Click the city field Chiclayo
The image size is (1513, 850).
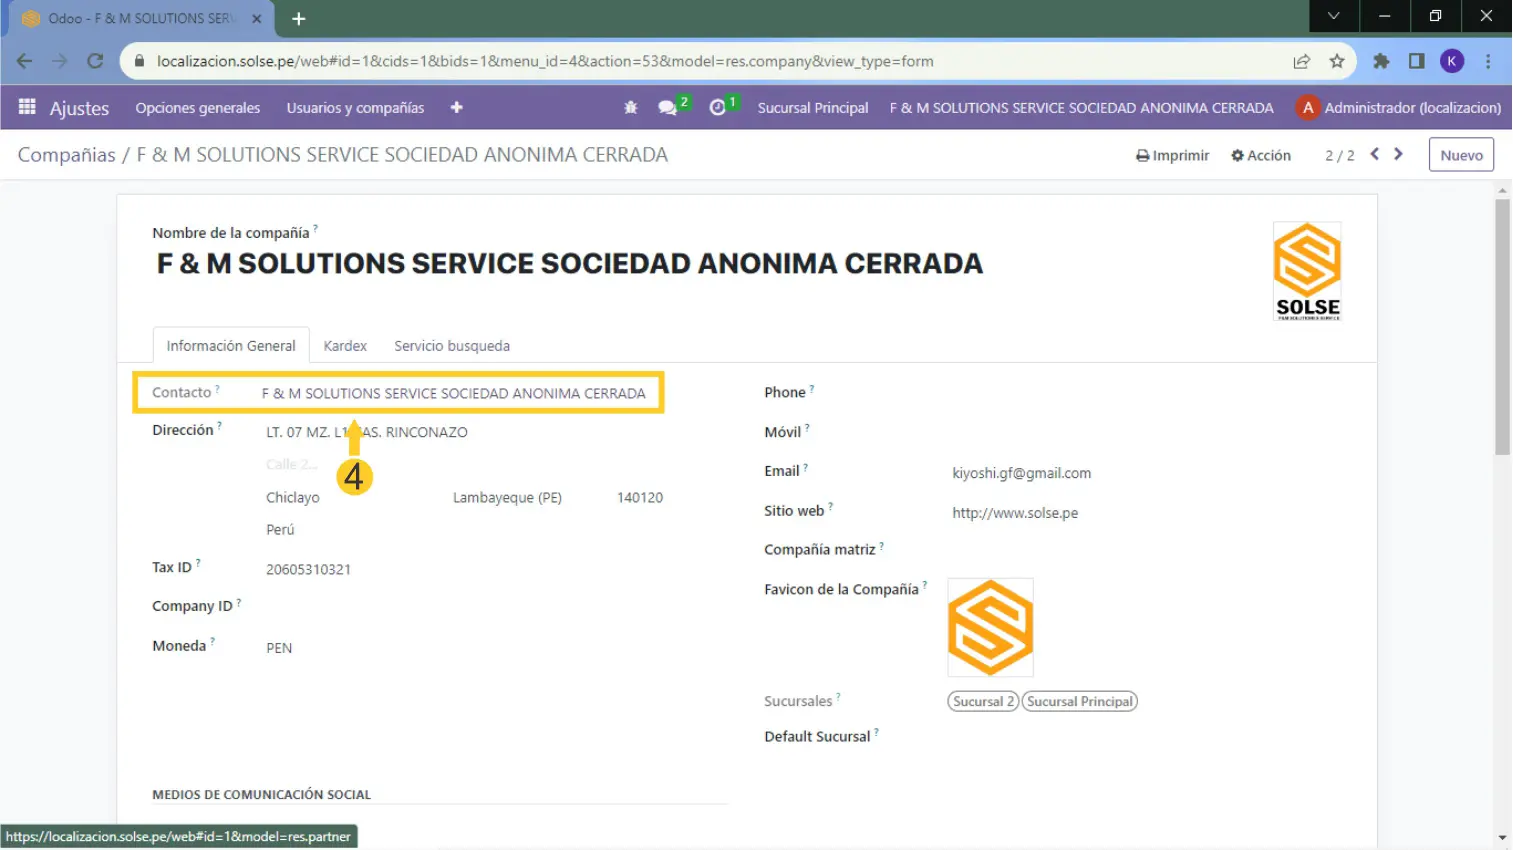tap(293, 497)
